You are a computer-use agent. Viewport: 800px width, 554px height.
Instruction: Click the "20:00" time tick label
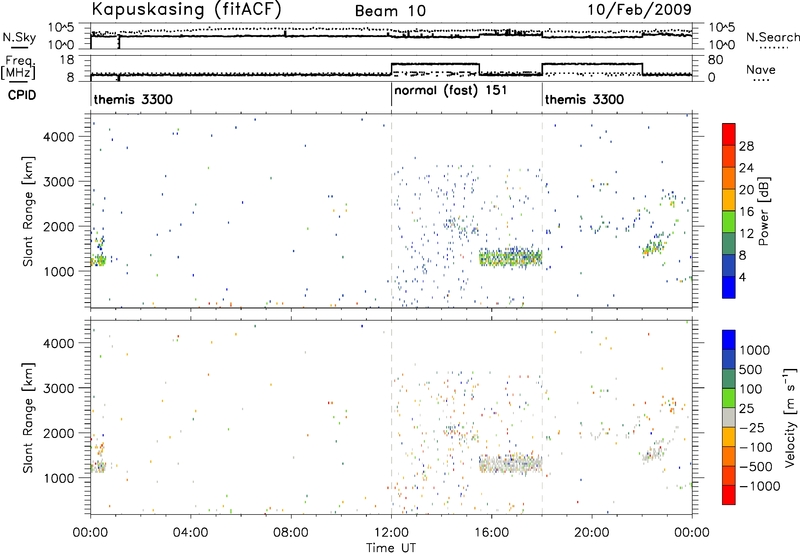point(592,533)
